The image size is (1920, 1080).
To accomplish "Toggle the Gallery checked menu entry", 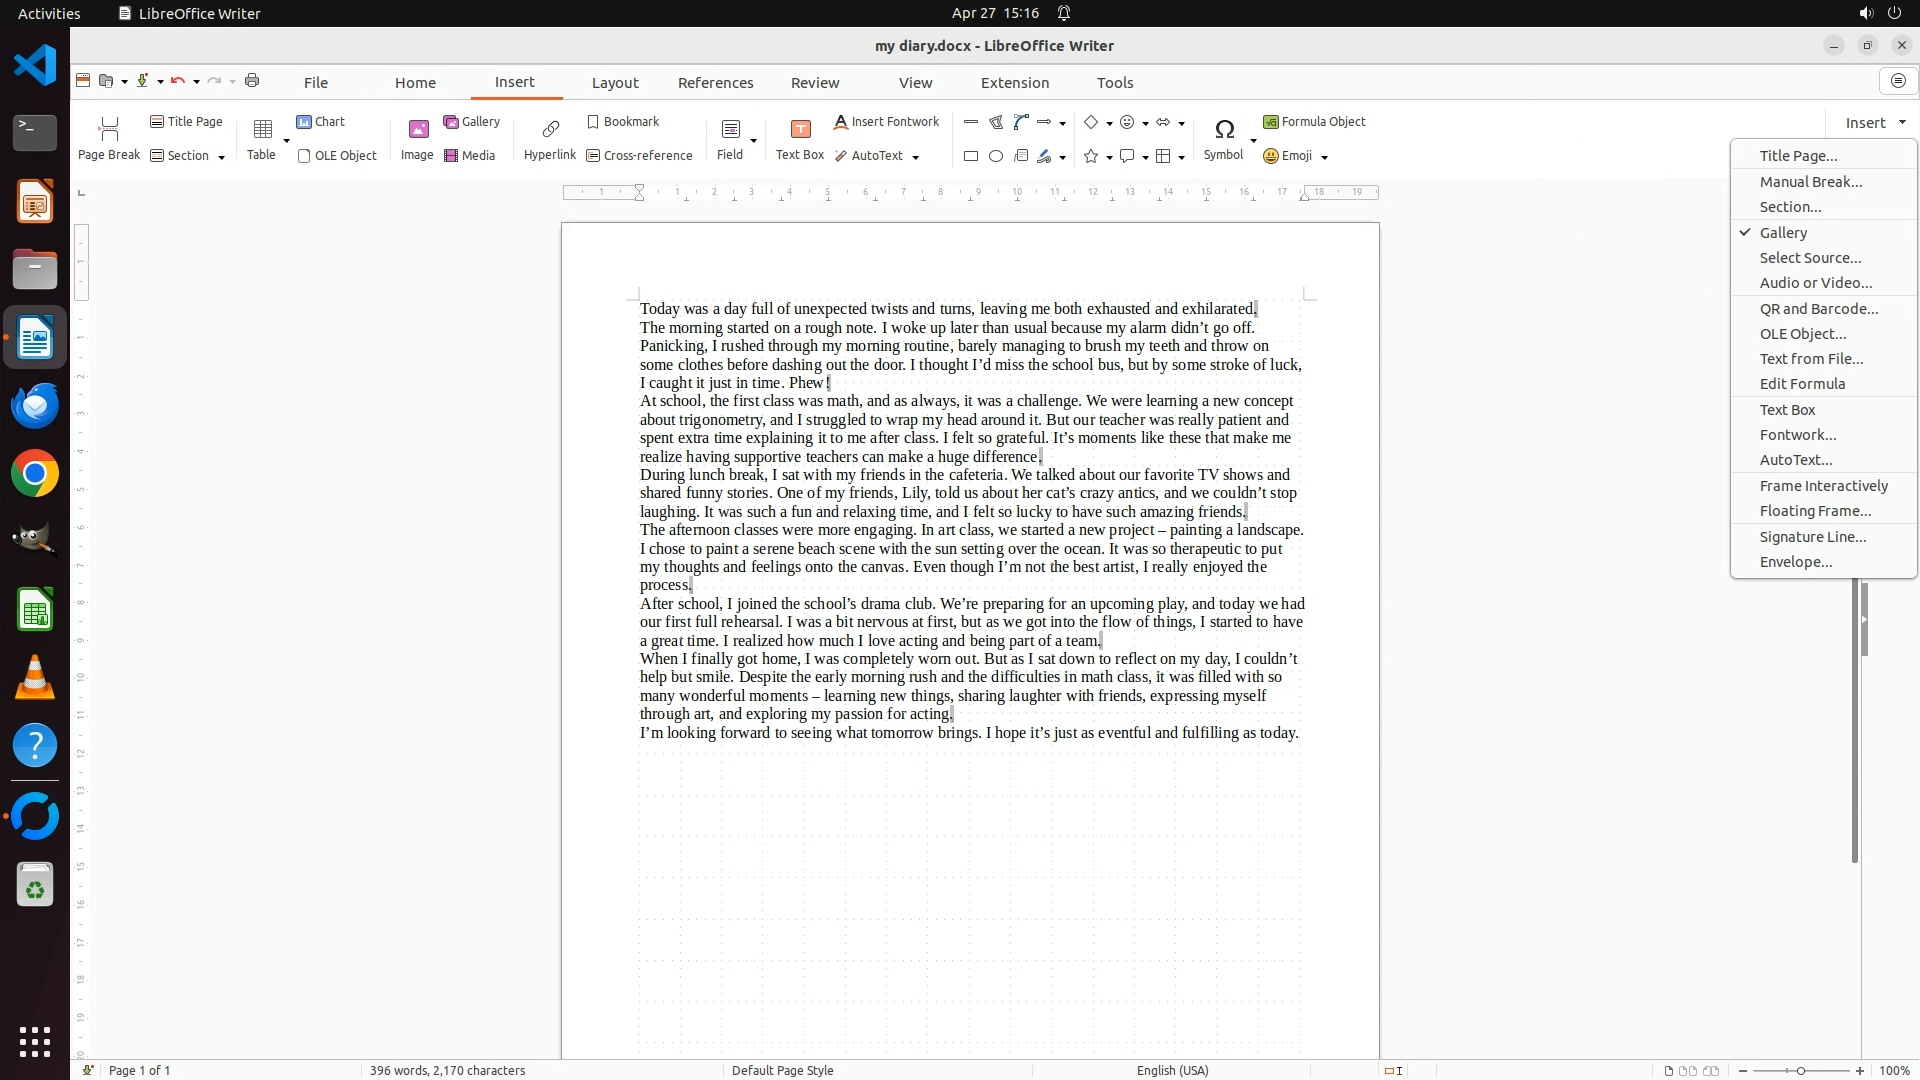I will click(1783, 232).
